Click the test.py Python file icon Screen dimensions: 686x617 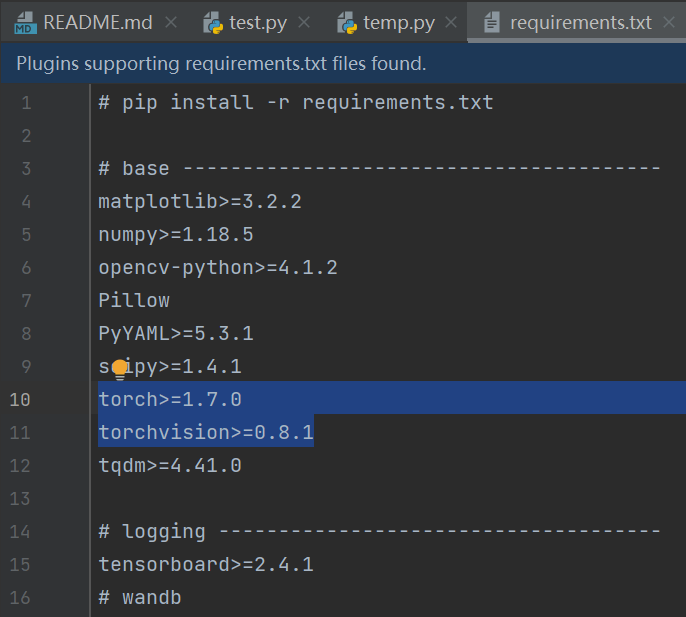213,23
